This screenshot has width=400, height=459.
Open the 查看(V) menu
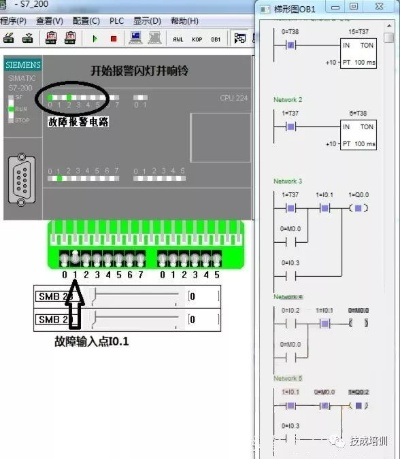(50, 21)
